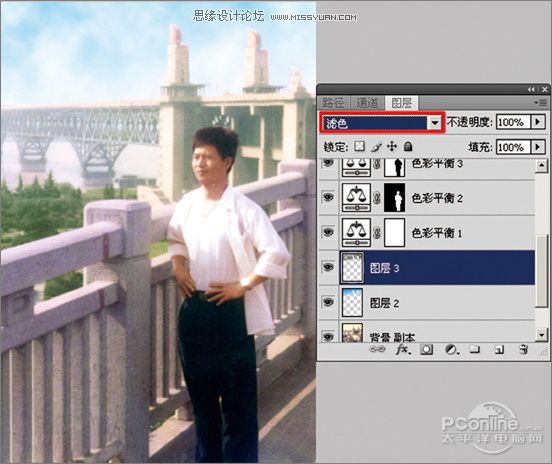Collapse the panel with double-arrow icon
Viewport: 552px width, 464px height.
[531, 90]
